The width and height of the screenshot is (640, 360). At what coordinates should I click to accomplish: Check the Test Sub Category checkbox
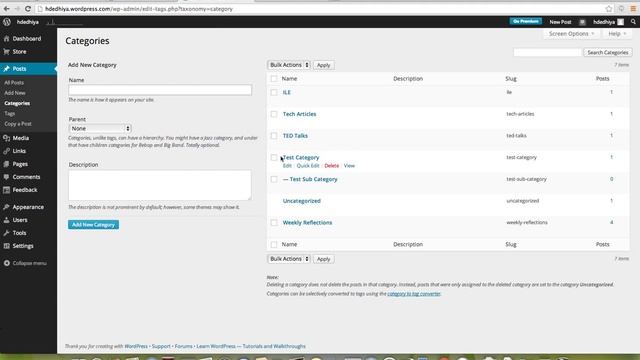pyautogui.click(x=274, y=179)
